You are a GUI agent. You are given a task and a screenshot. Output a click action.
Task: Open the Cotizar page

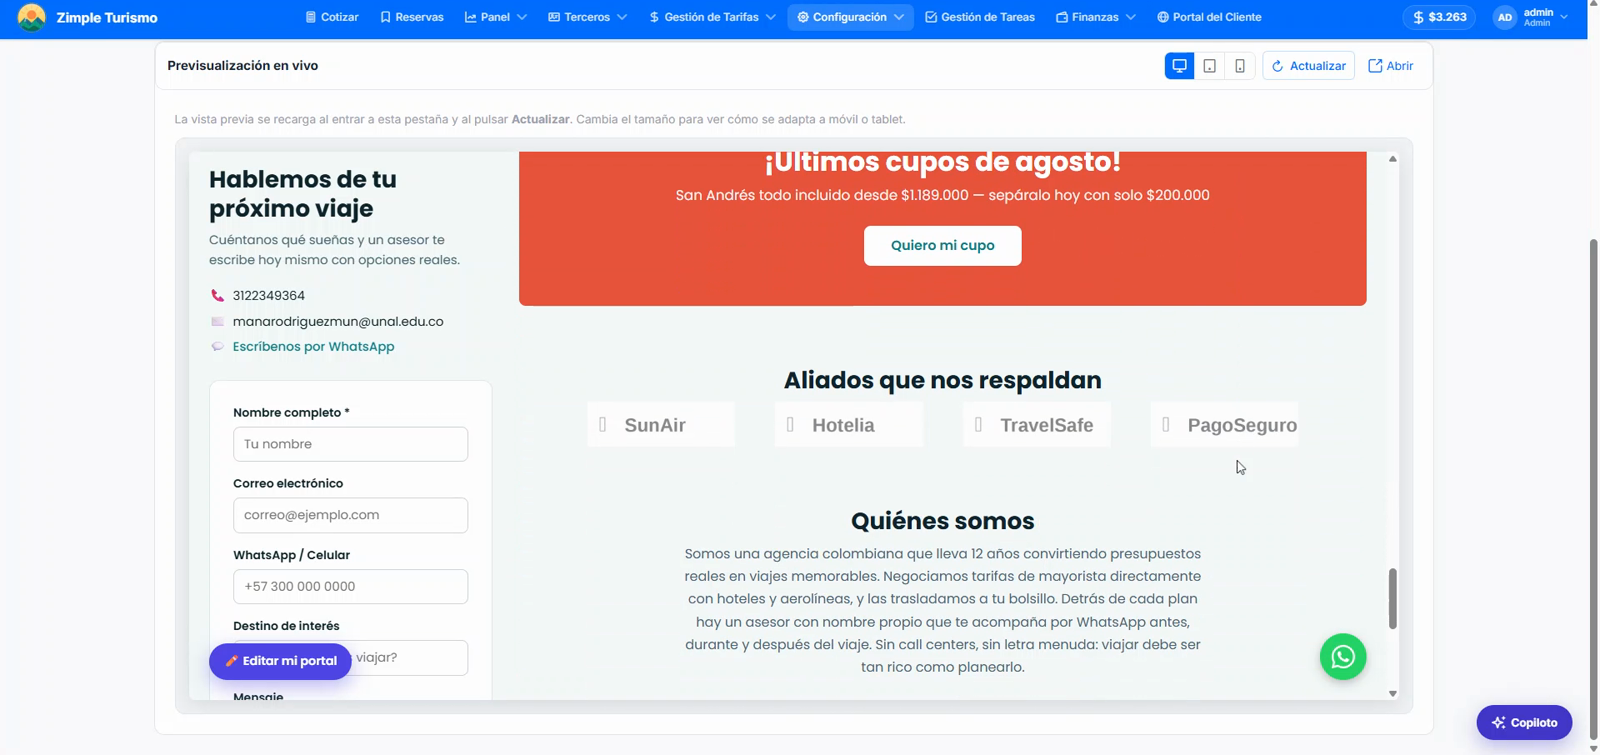(332, 17)
